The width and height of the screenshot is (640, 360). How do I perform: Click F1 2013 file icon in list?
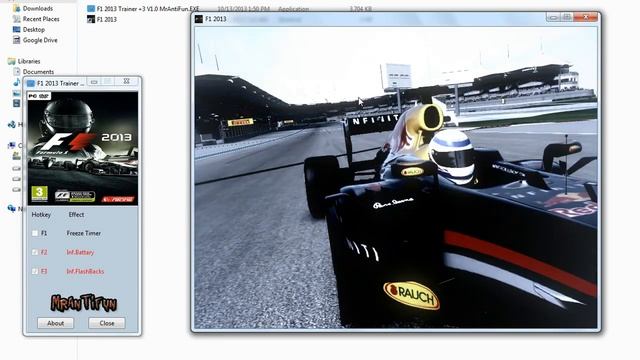coord(91,19)
